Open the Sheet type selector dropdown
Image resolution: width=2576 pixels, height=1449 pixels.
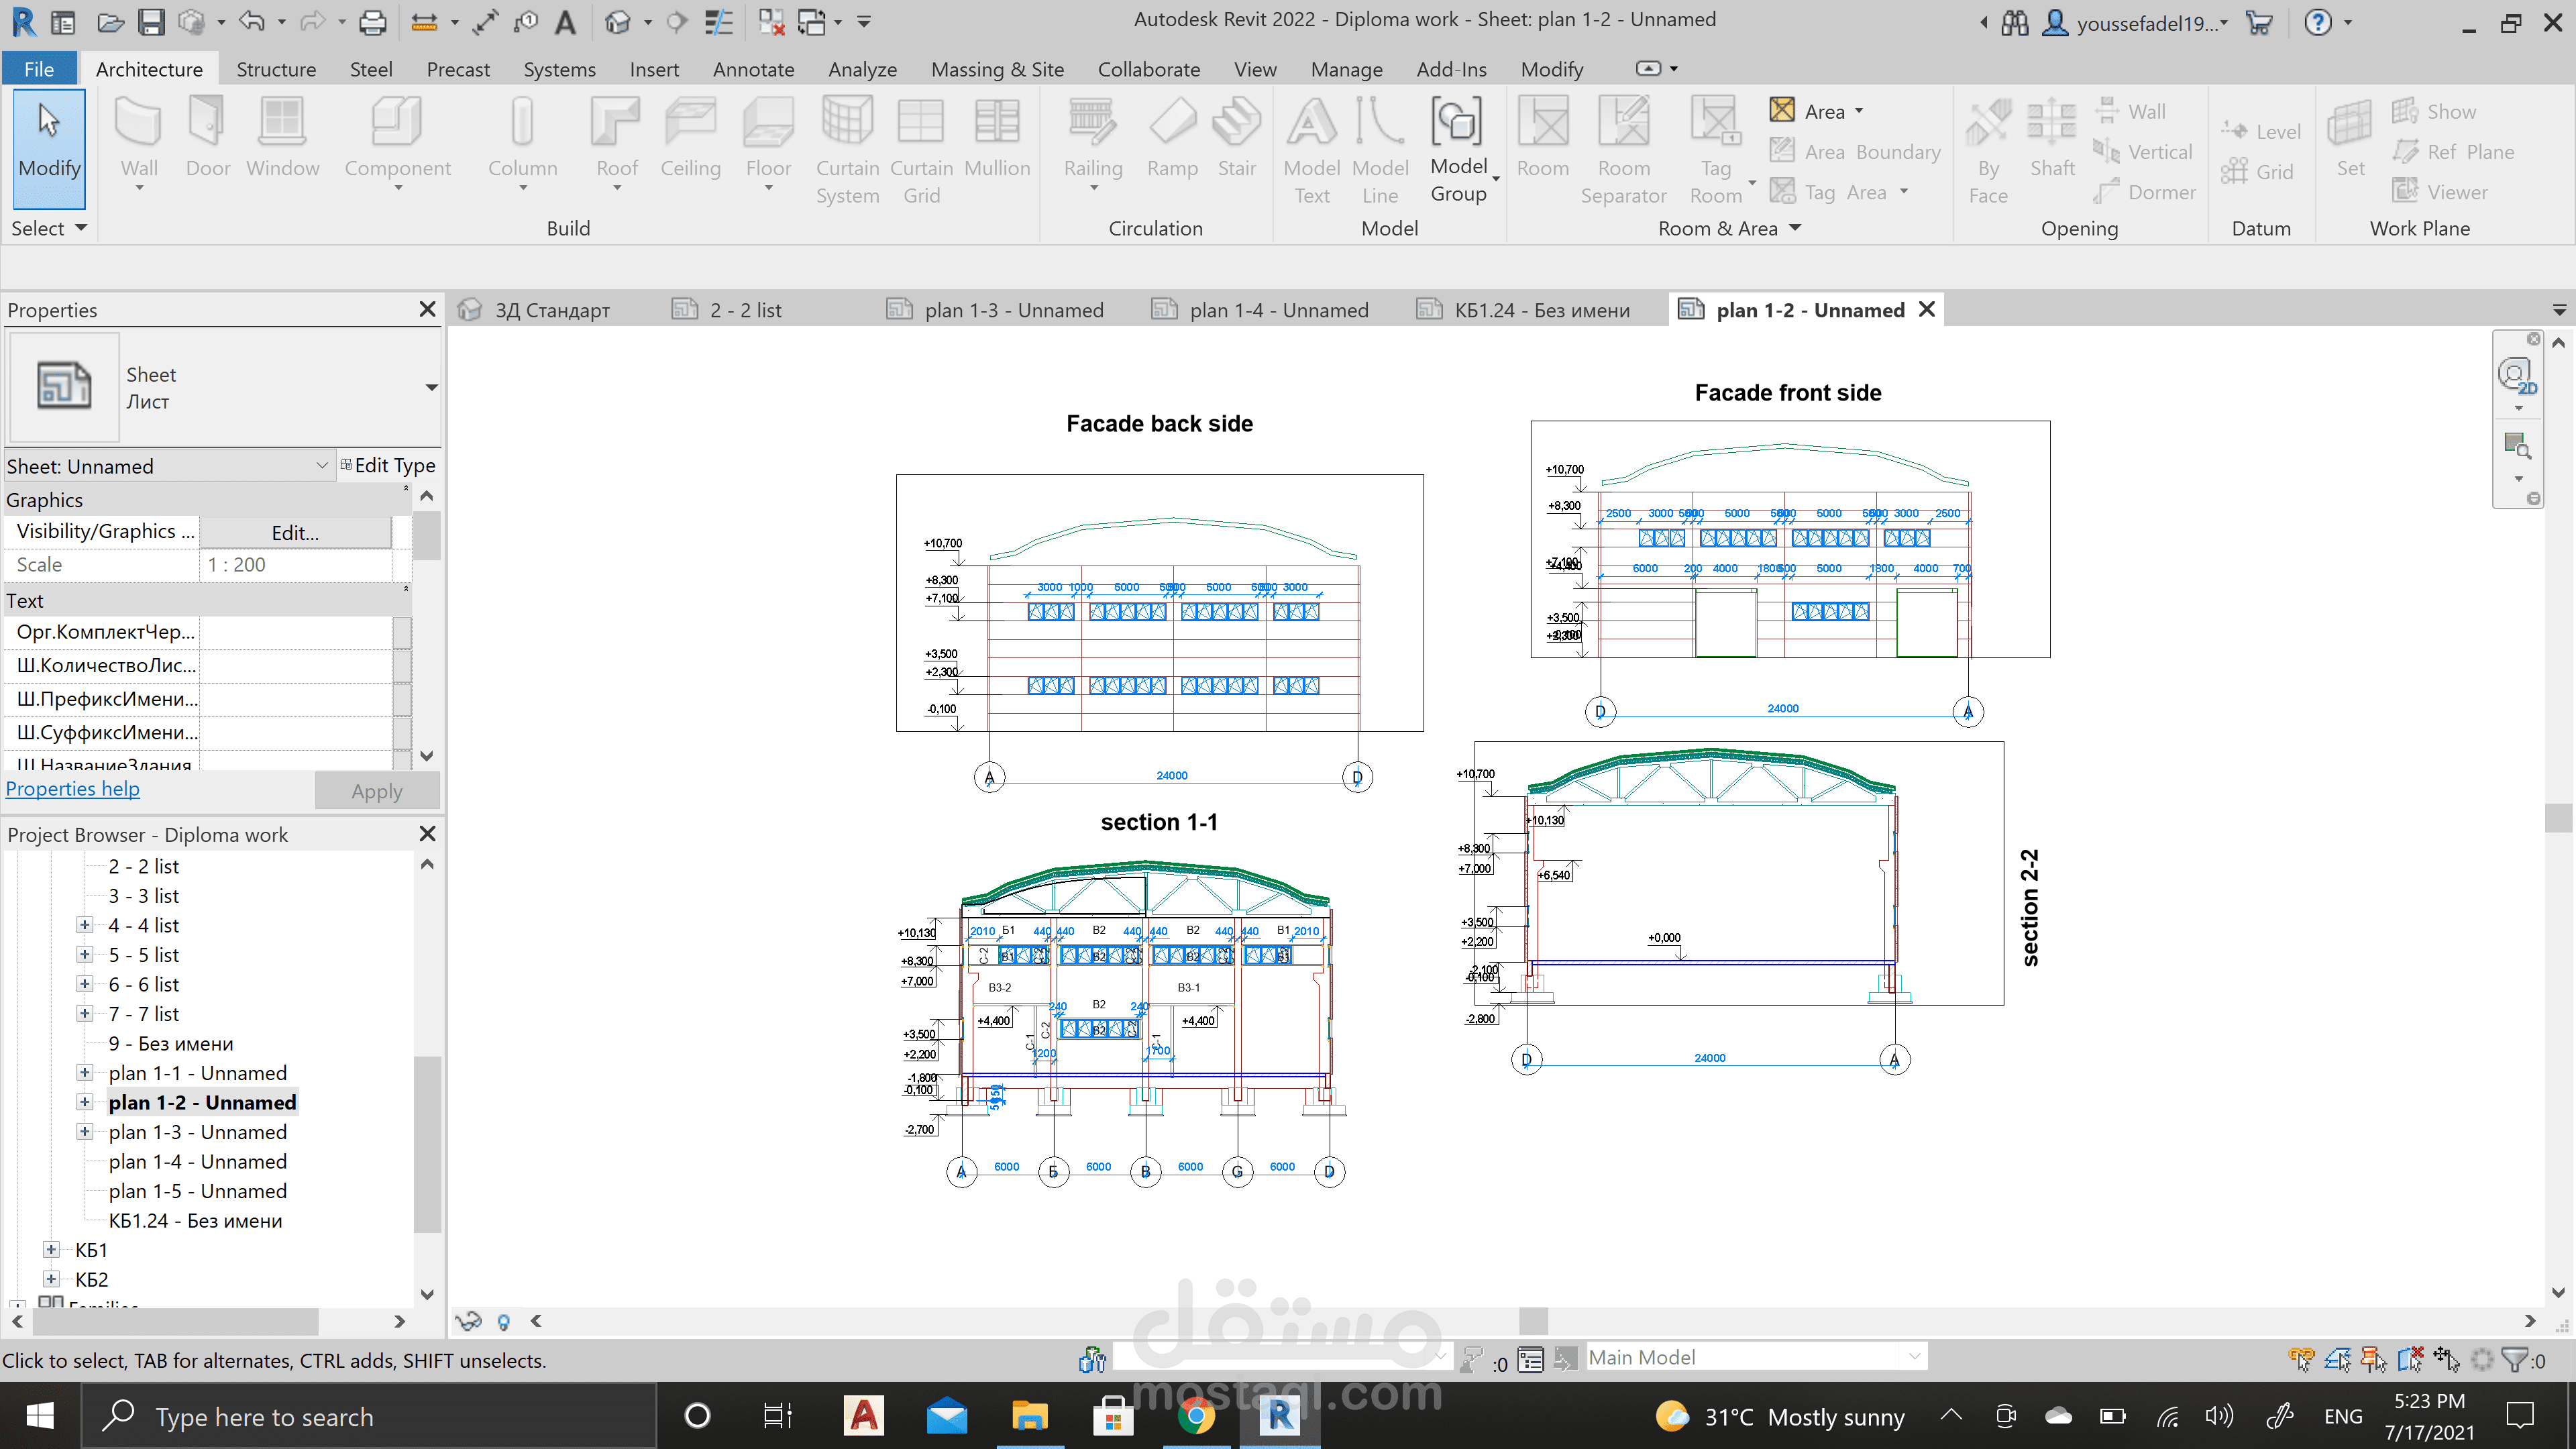click(431, 388)
